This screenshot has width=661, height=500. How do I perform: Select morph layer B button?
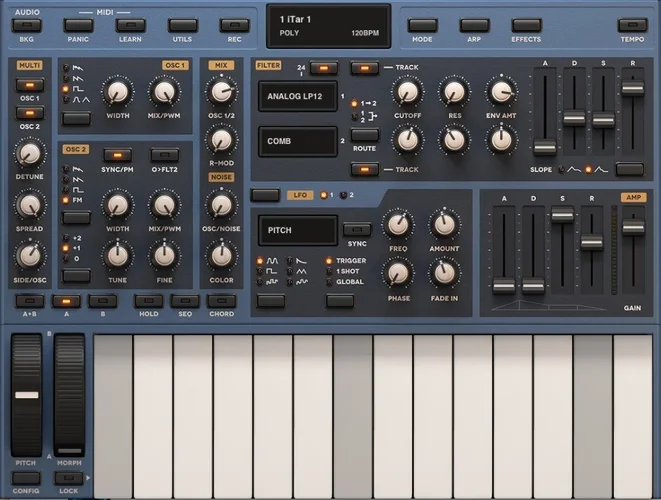pyautogui.click(x=102, y=301)
